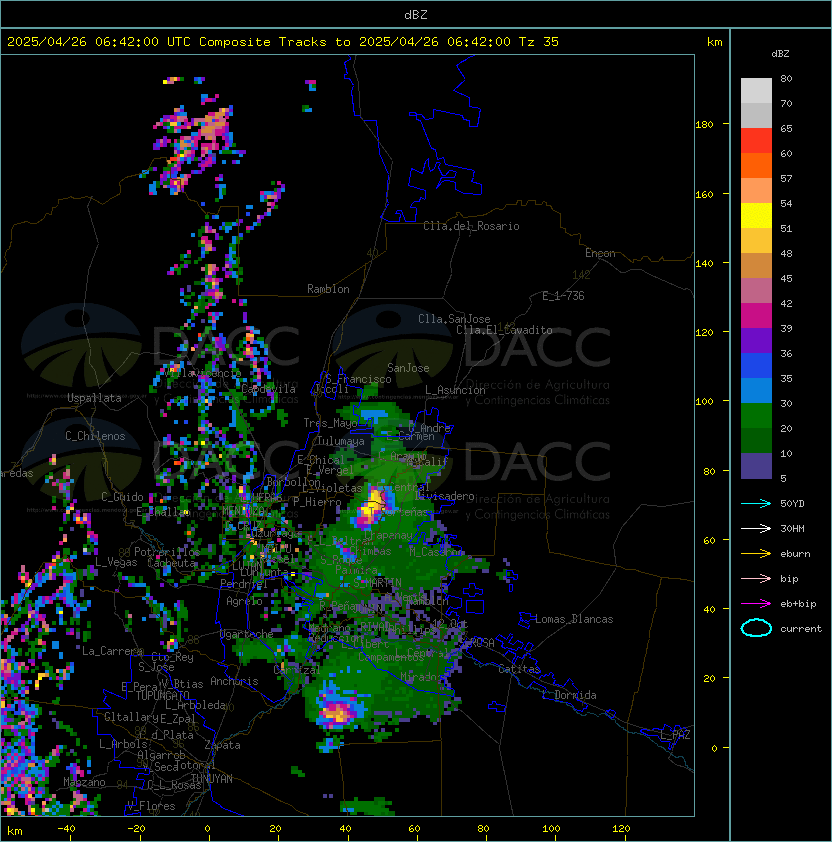832x842 pixels.
Task: Click the yellow eburn arrow icon
Action: [x=756, y=554]
